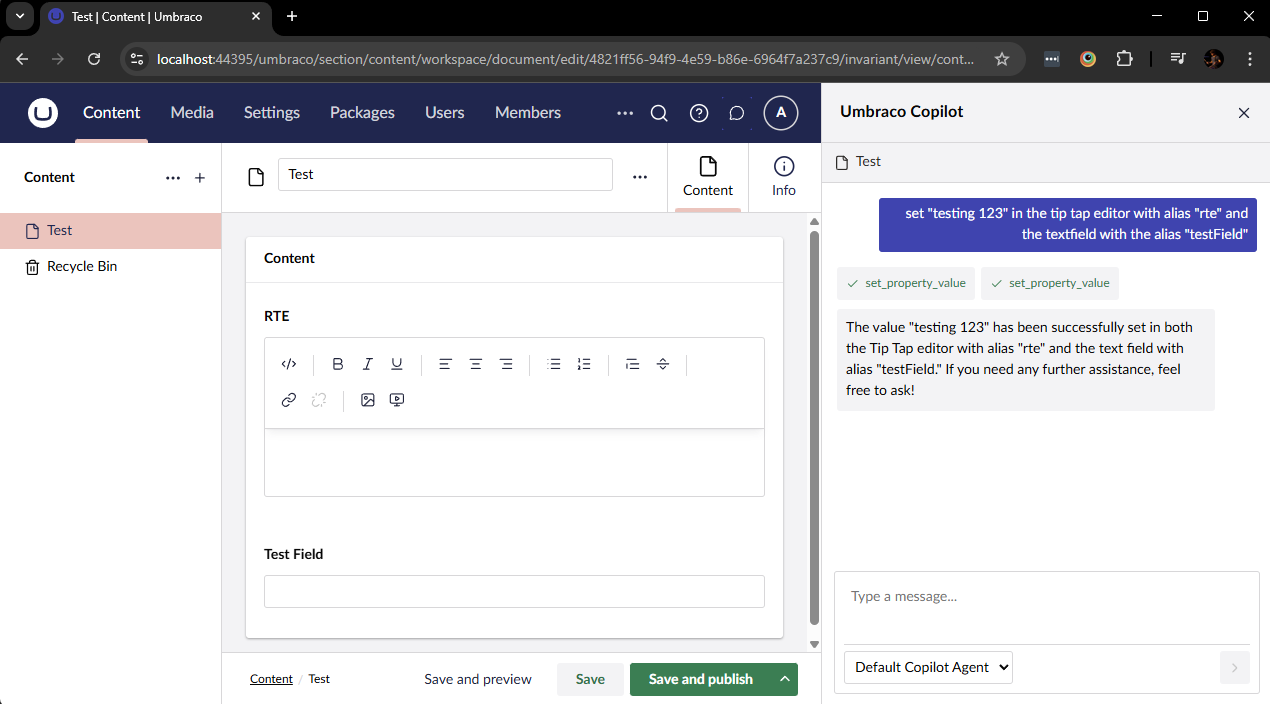
Task: Insert a link using the RTE link icon
Action: pos(289,400)
